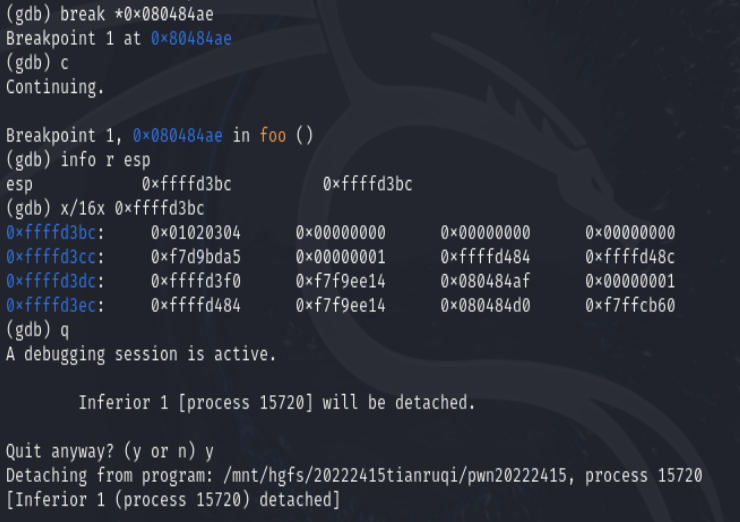Click the final "[Inferior 1 (process 15720) detached]" line
The image size is (740, 522).
tap(173, 499)
